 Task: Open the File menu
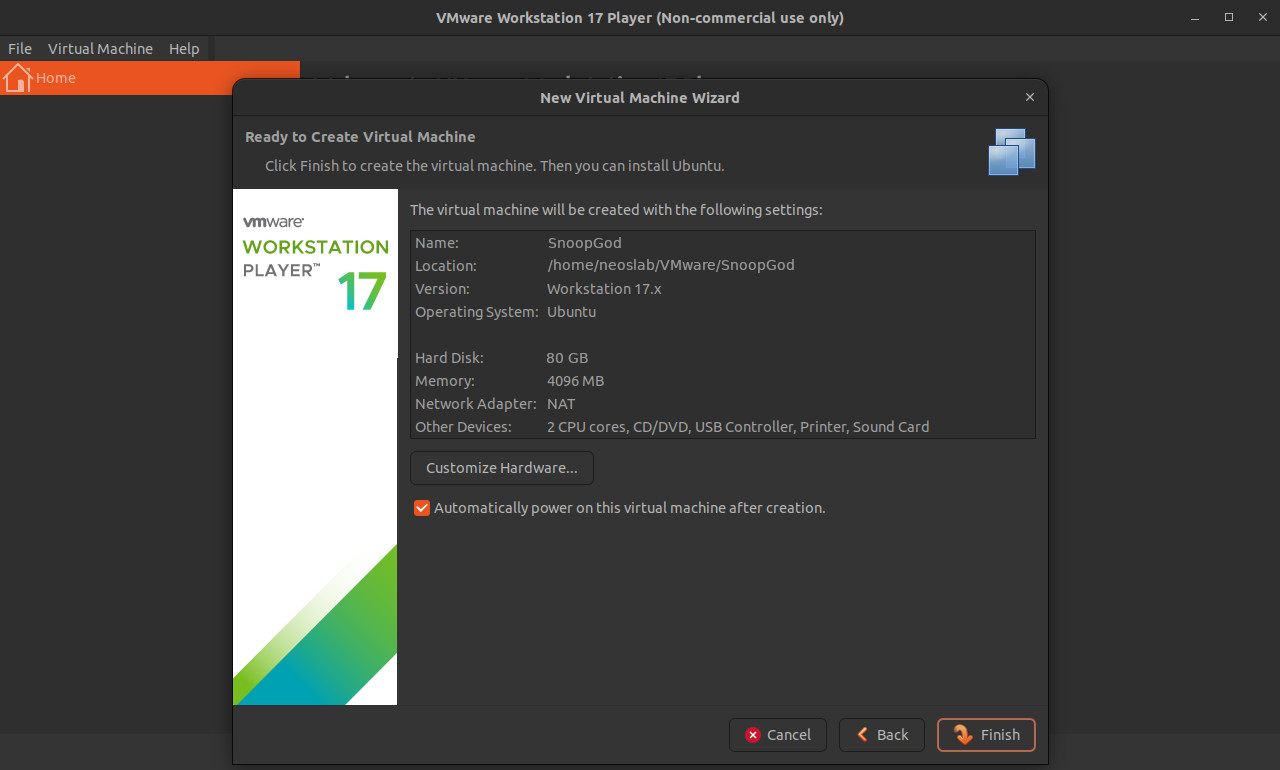point(20,48)
